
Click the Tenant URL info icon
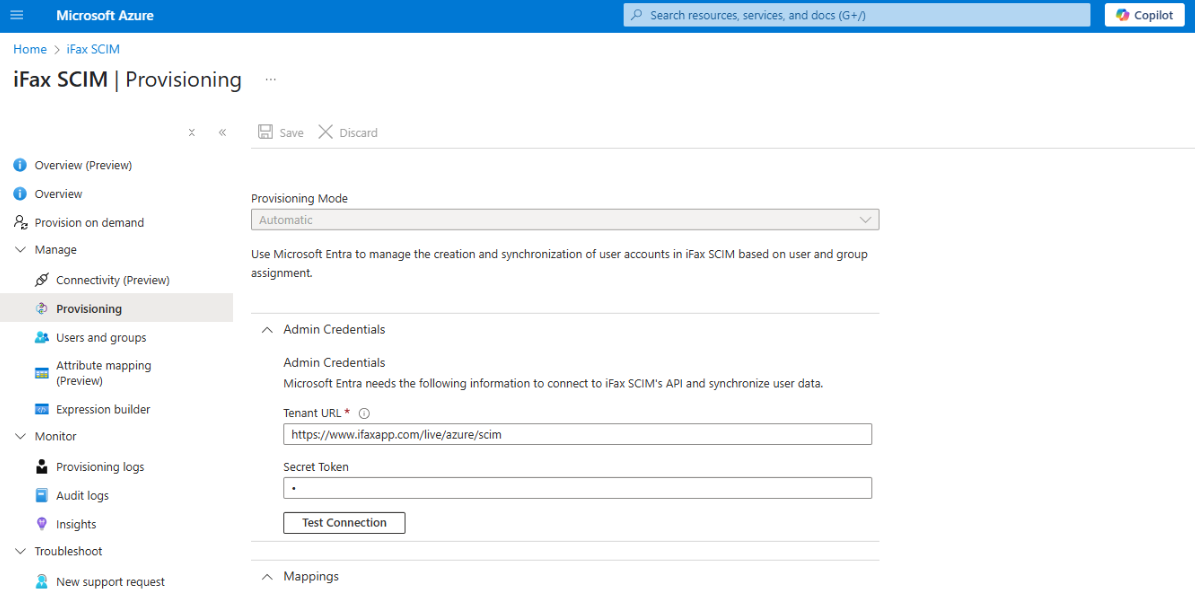pyautogui.click(x=364, y=414)
